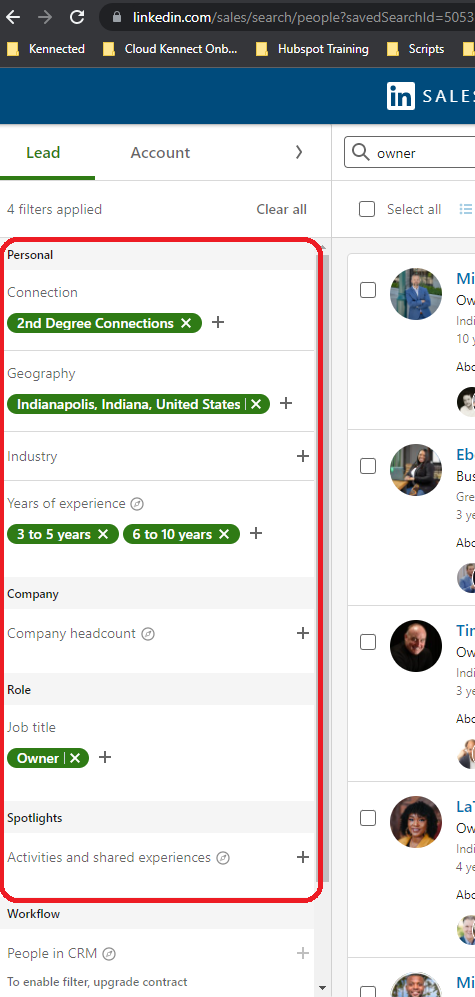Remove the 3 to 5 years filter
Viewport: 475px width, 997px height.
pos(103,534)
